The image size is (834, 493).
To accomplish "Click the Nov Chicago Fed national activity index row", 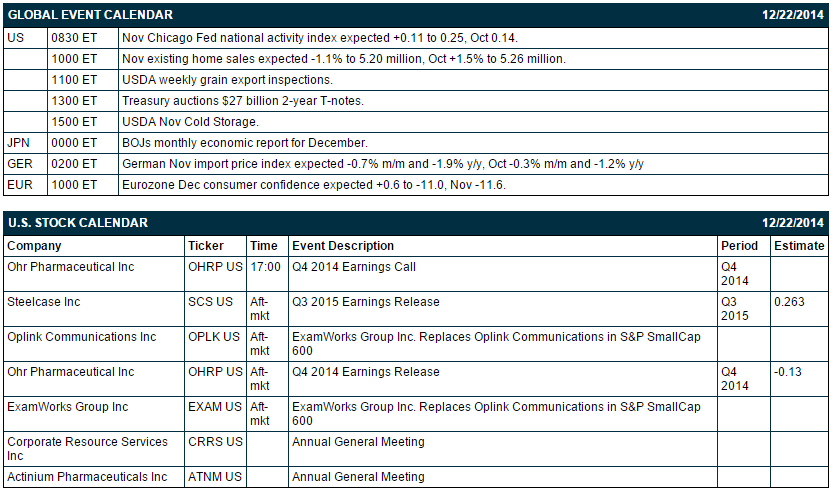I will 416,38.
